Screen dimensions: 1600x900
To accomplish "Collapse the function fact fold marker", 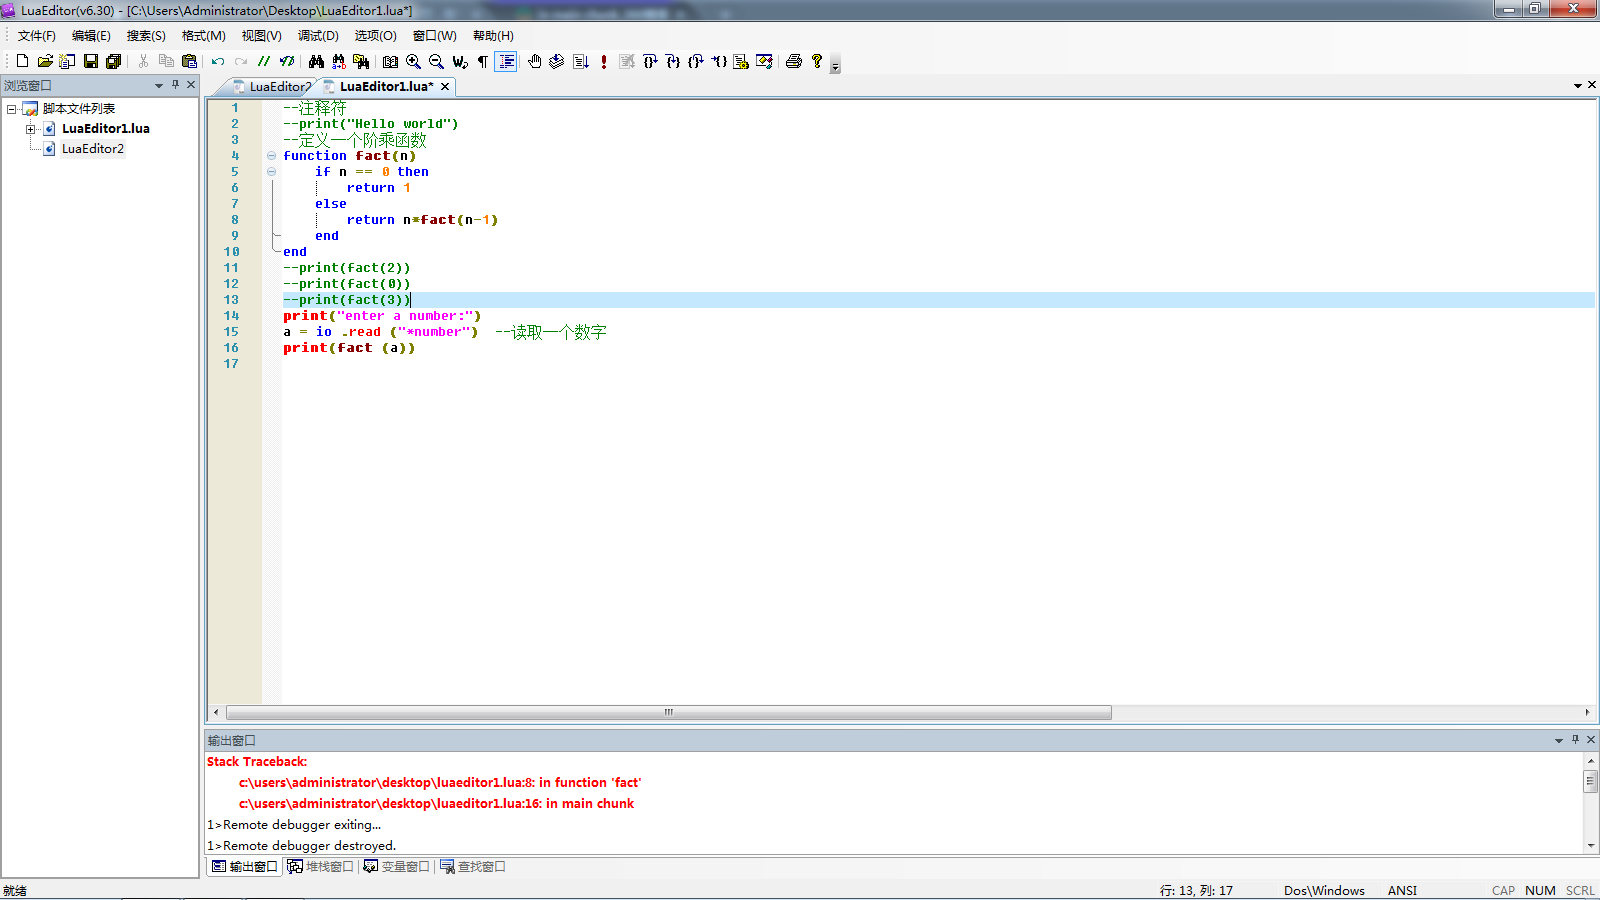I will 271,156.
